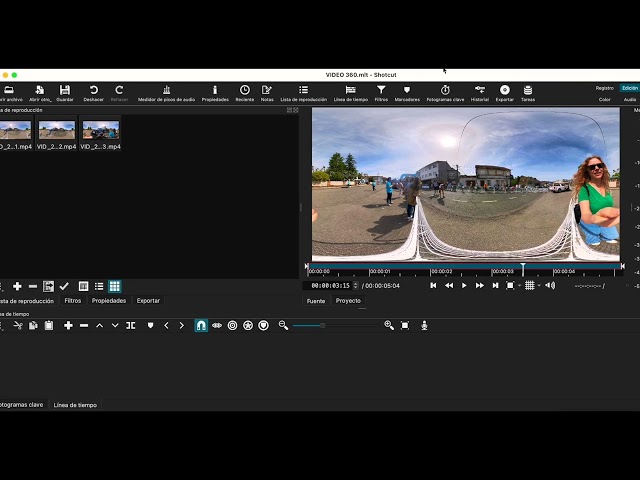Open the Medidor de picos de audio

pyautogui.click(x=166, y=93)
